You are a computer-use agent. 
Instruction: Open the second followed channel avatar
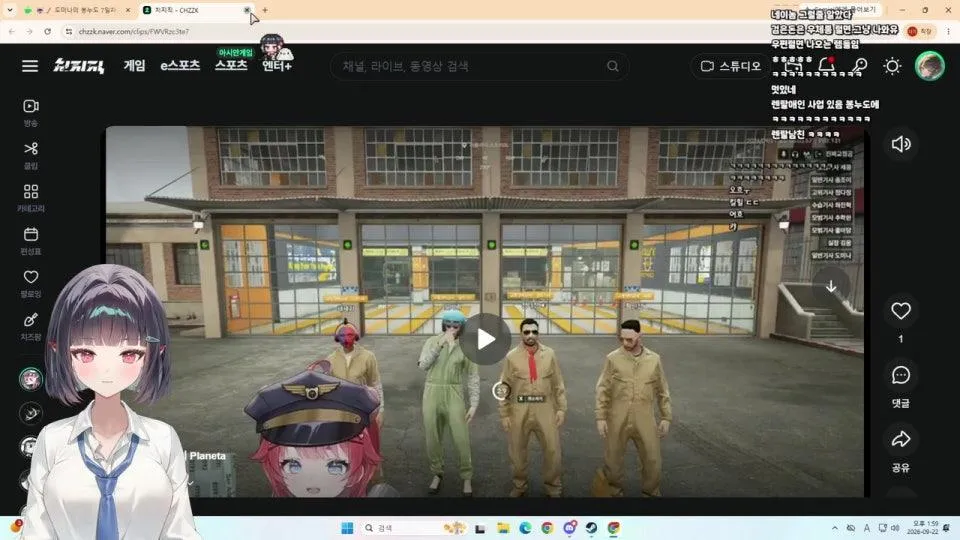[x=30, y=413]
